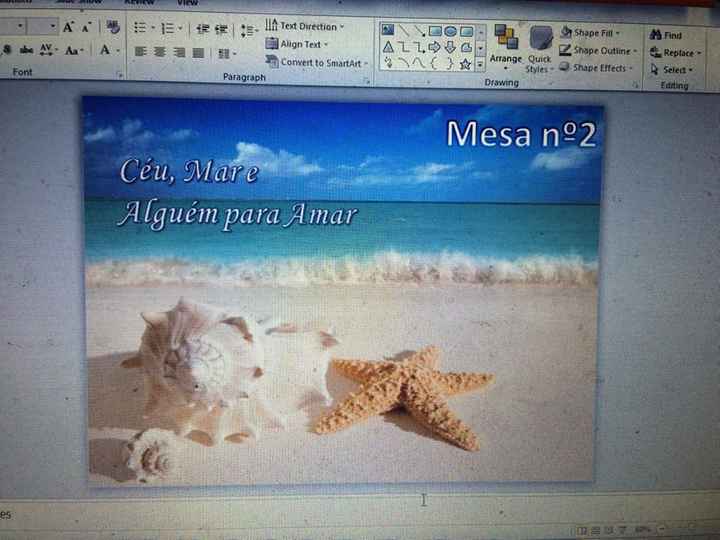Select the right arrow shape
The image size is (720, 540).
(x=434, y=47)
